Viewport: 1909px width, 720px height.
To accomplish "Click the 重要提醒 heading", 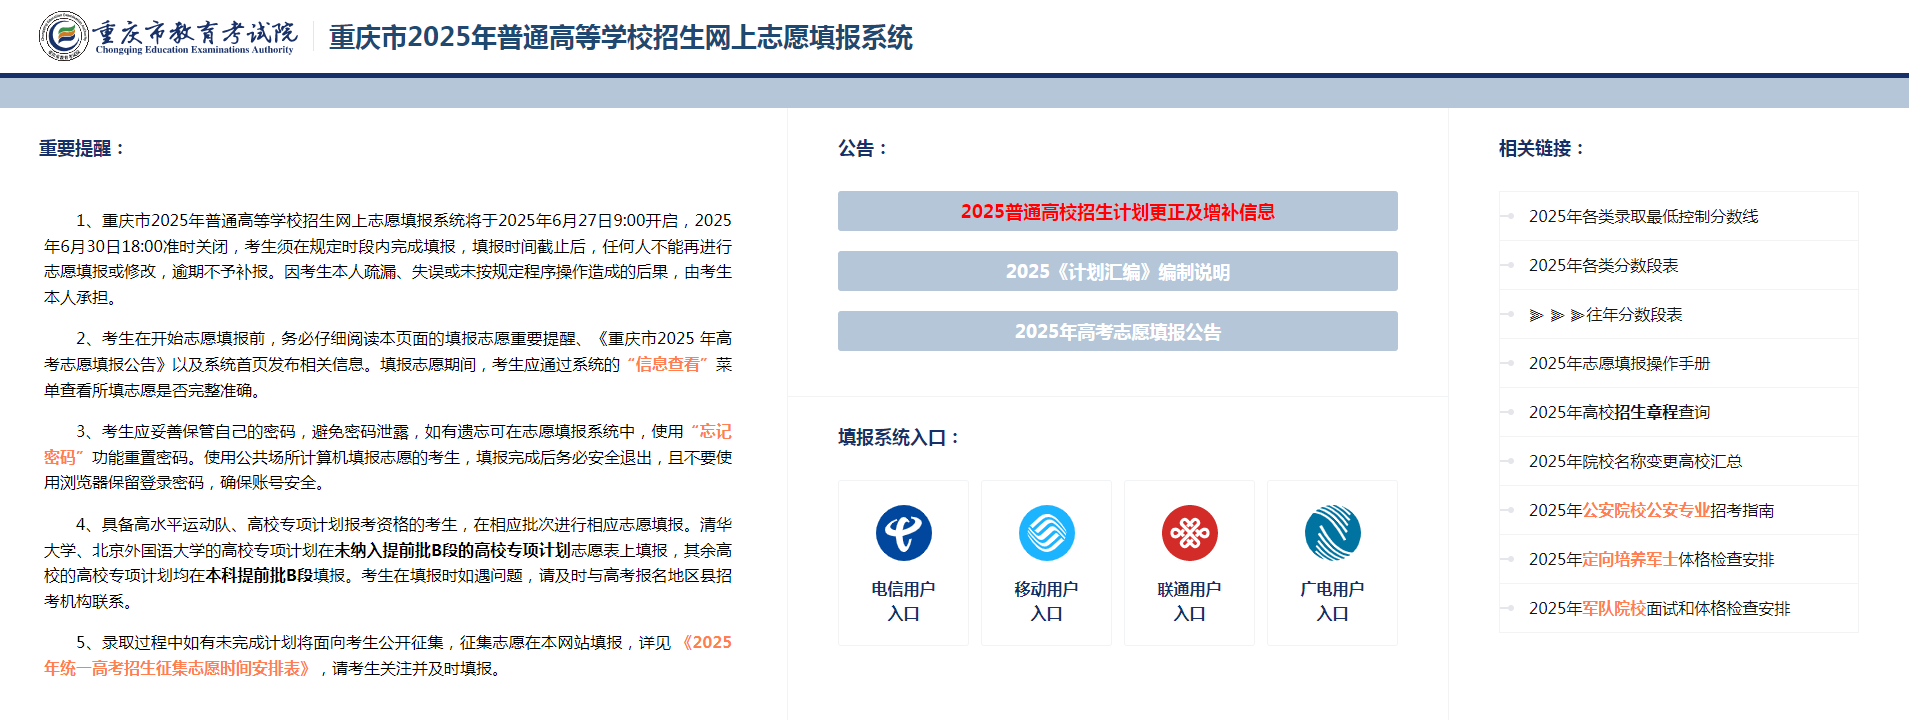I will click(82, 148).
